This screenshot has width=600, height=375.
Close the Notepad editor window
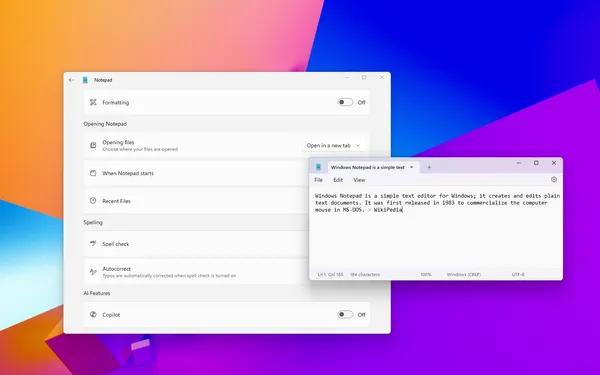pyautogui.click(x=554, y=163)
